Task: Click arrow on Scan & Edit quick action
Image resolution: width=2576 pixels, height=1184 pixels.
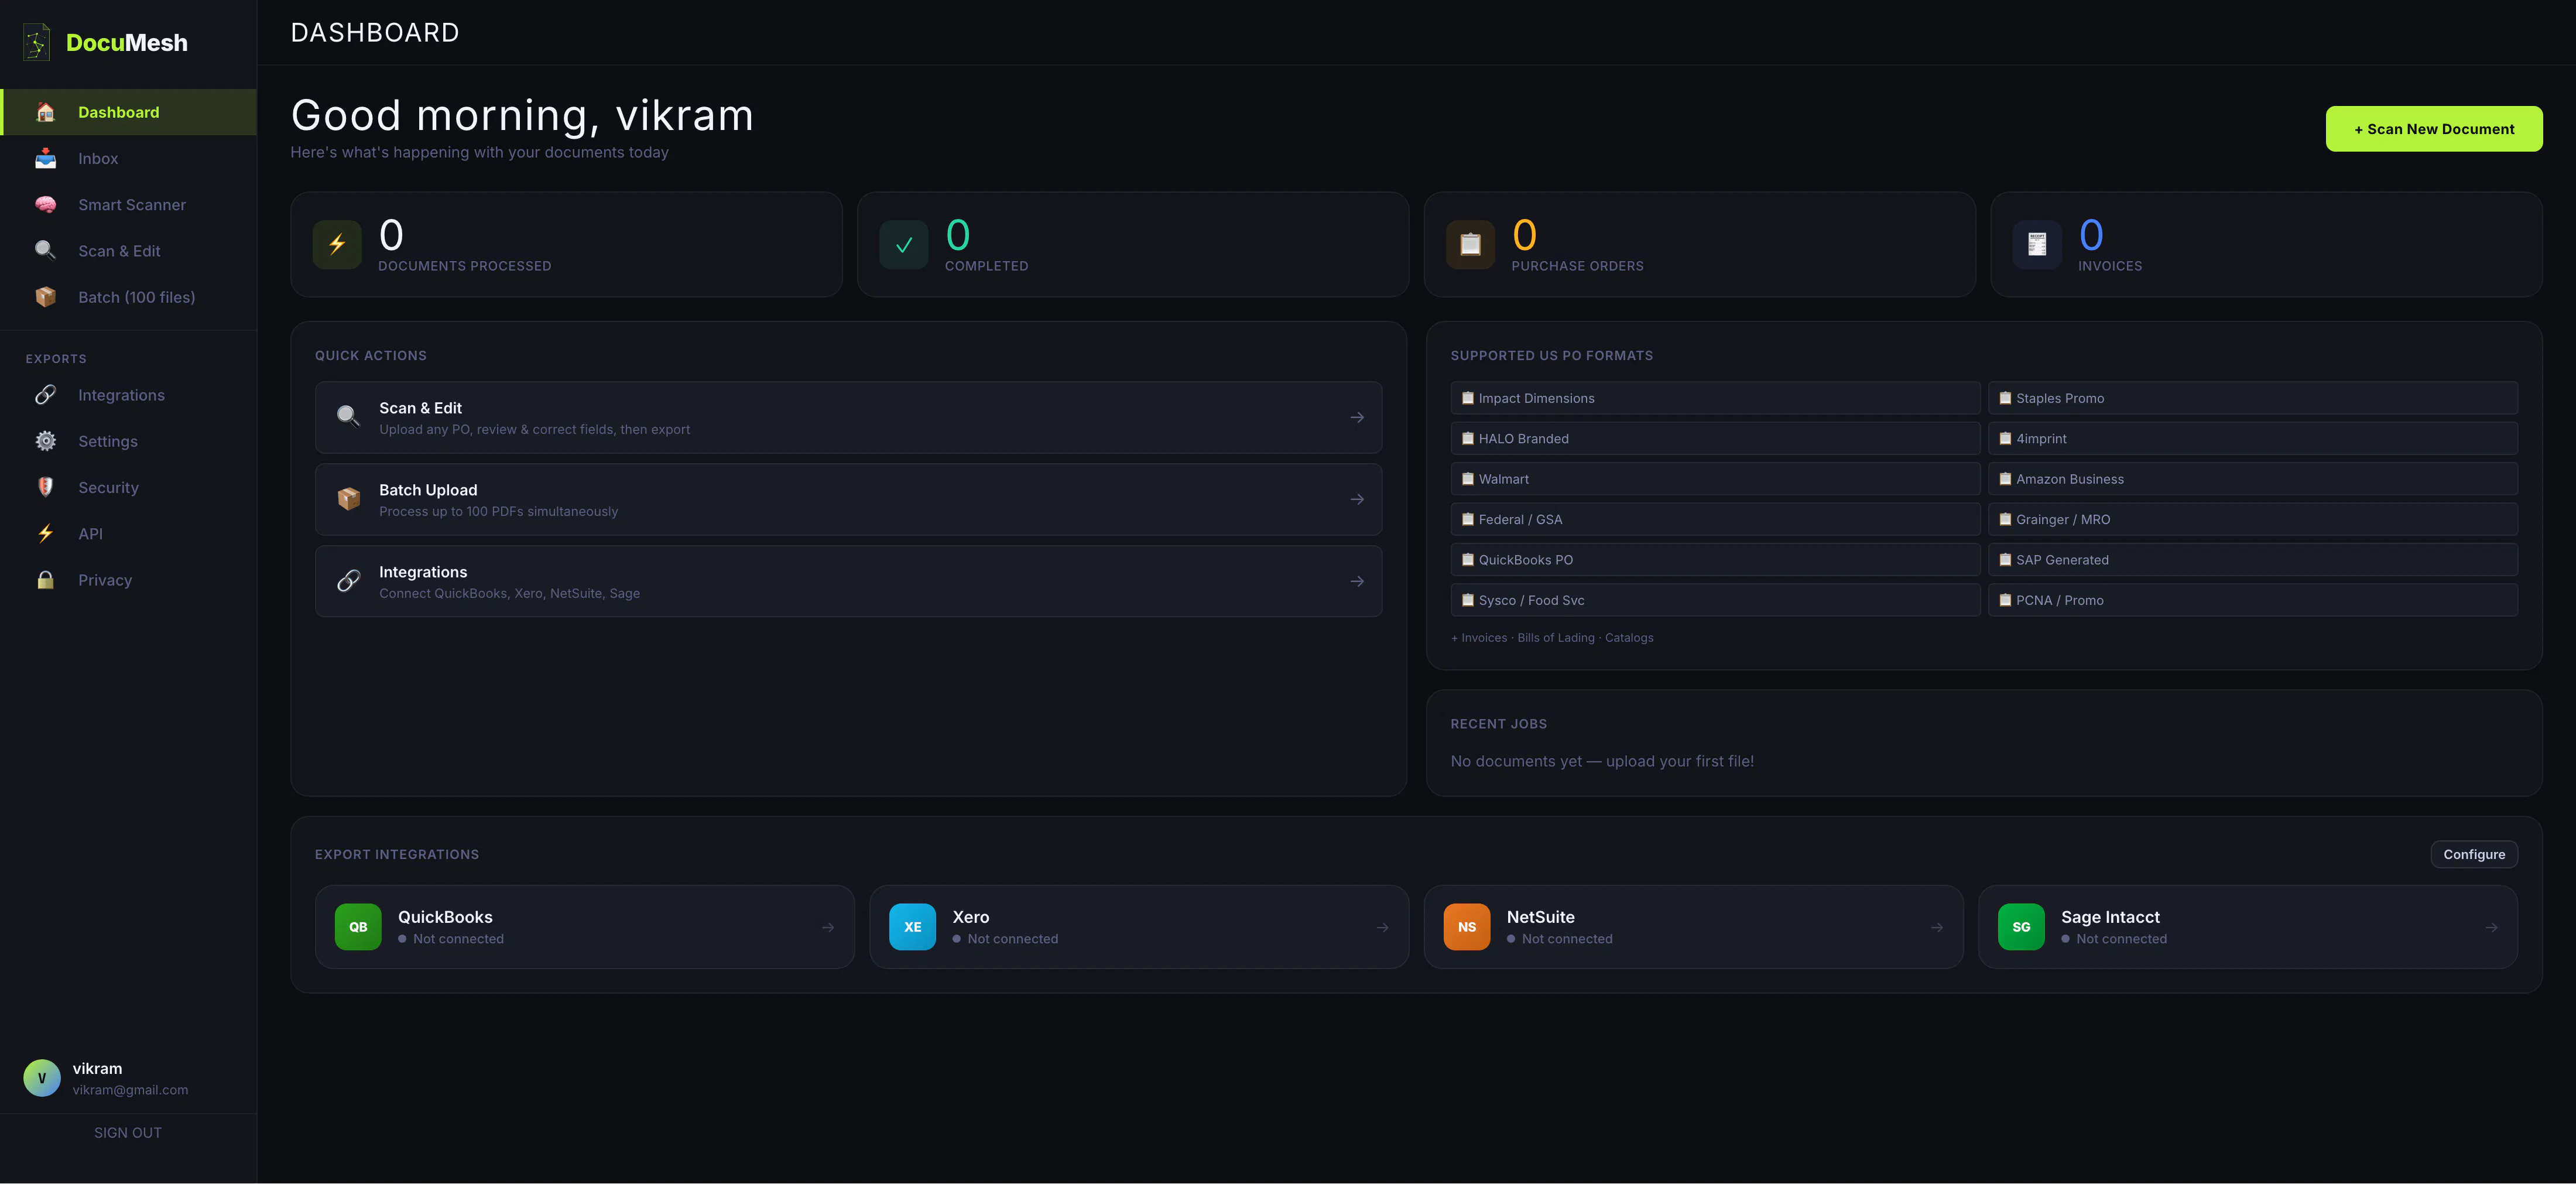Action: tap(1357, 417)
